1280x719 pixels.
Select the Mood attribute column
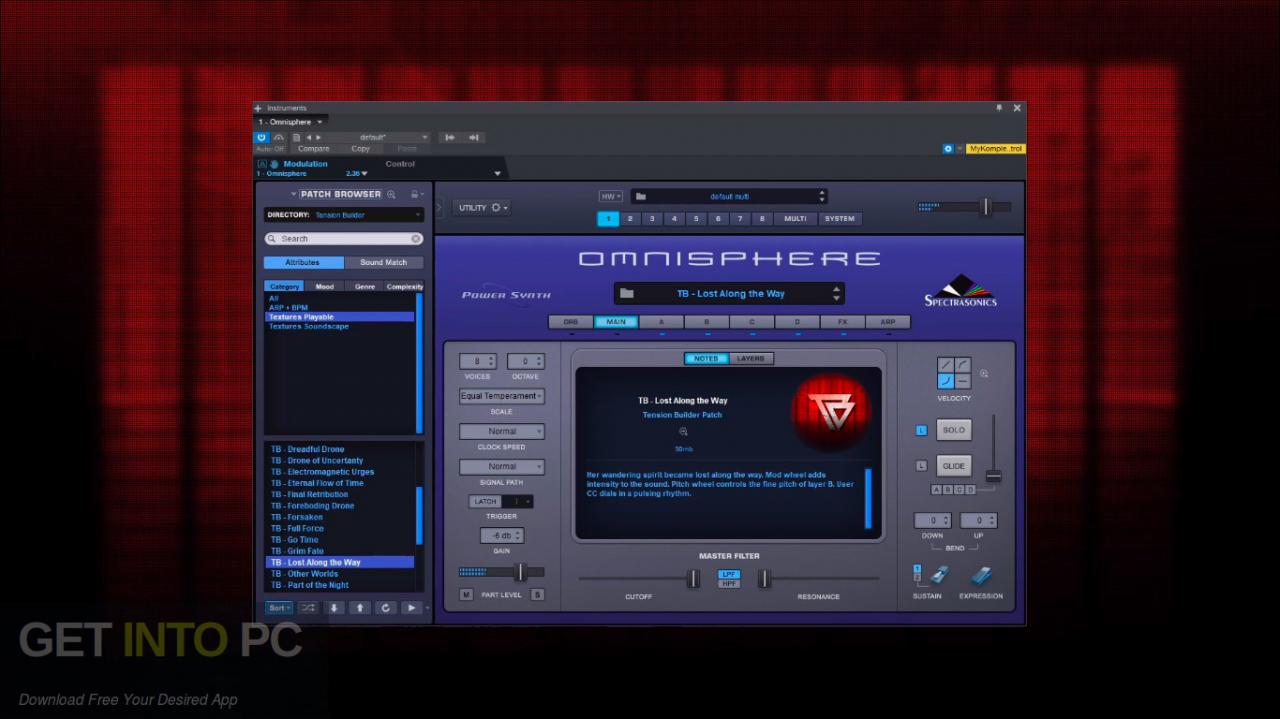point(325,286)
